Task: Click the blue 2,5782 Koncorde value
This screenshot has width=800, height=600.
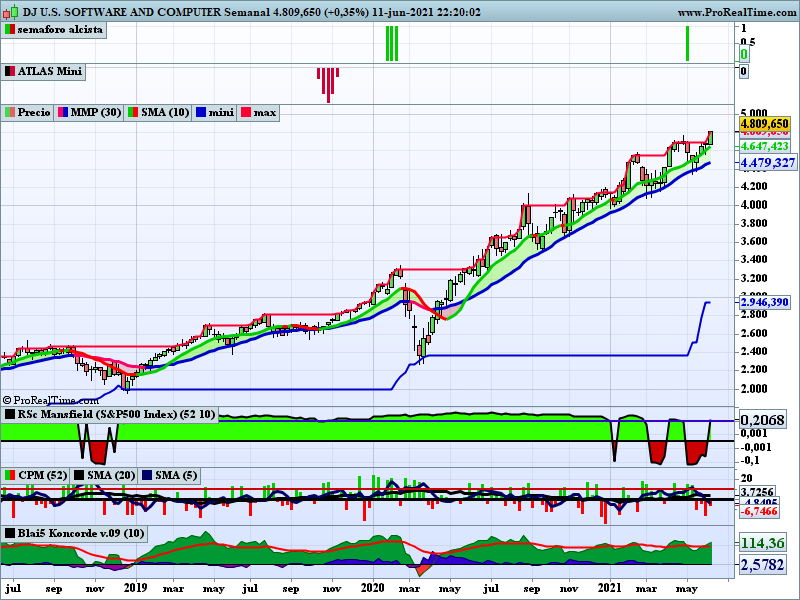Action: 762,565
